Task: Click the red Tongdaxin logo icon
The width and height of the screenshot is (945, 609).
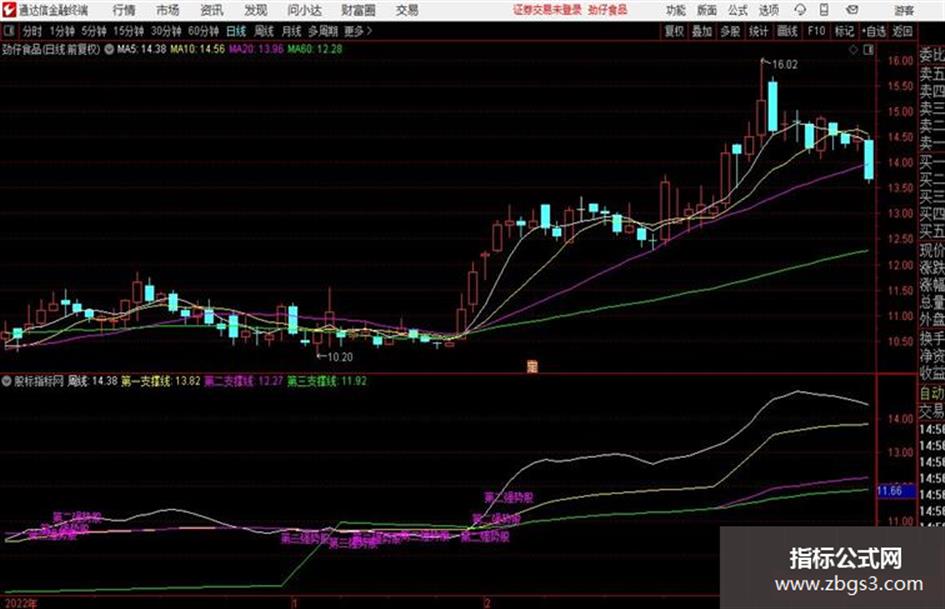Action: coord(8,10)
